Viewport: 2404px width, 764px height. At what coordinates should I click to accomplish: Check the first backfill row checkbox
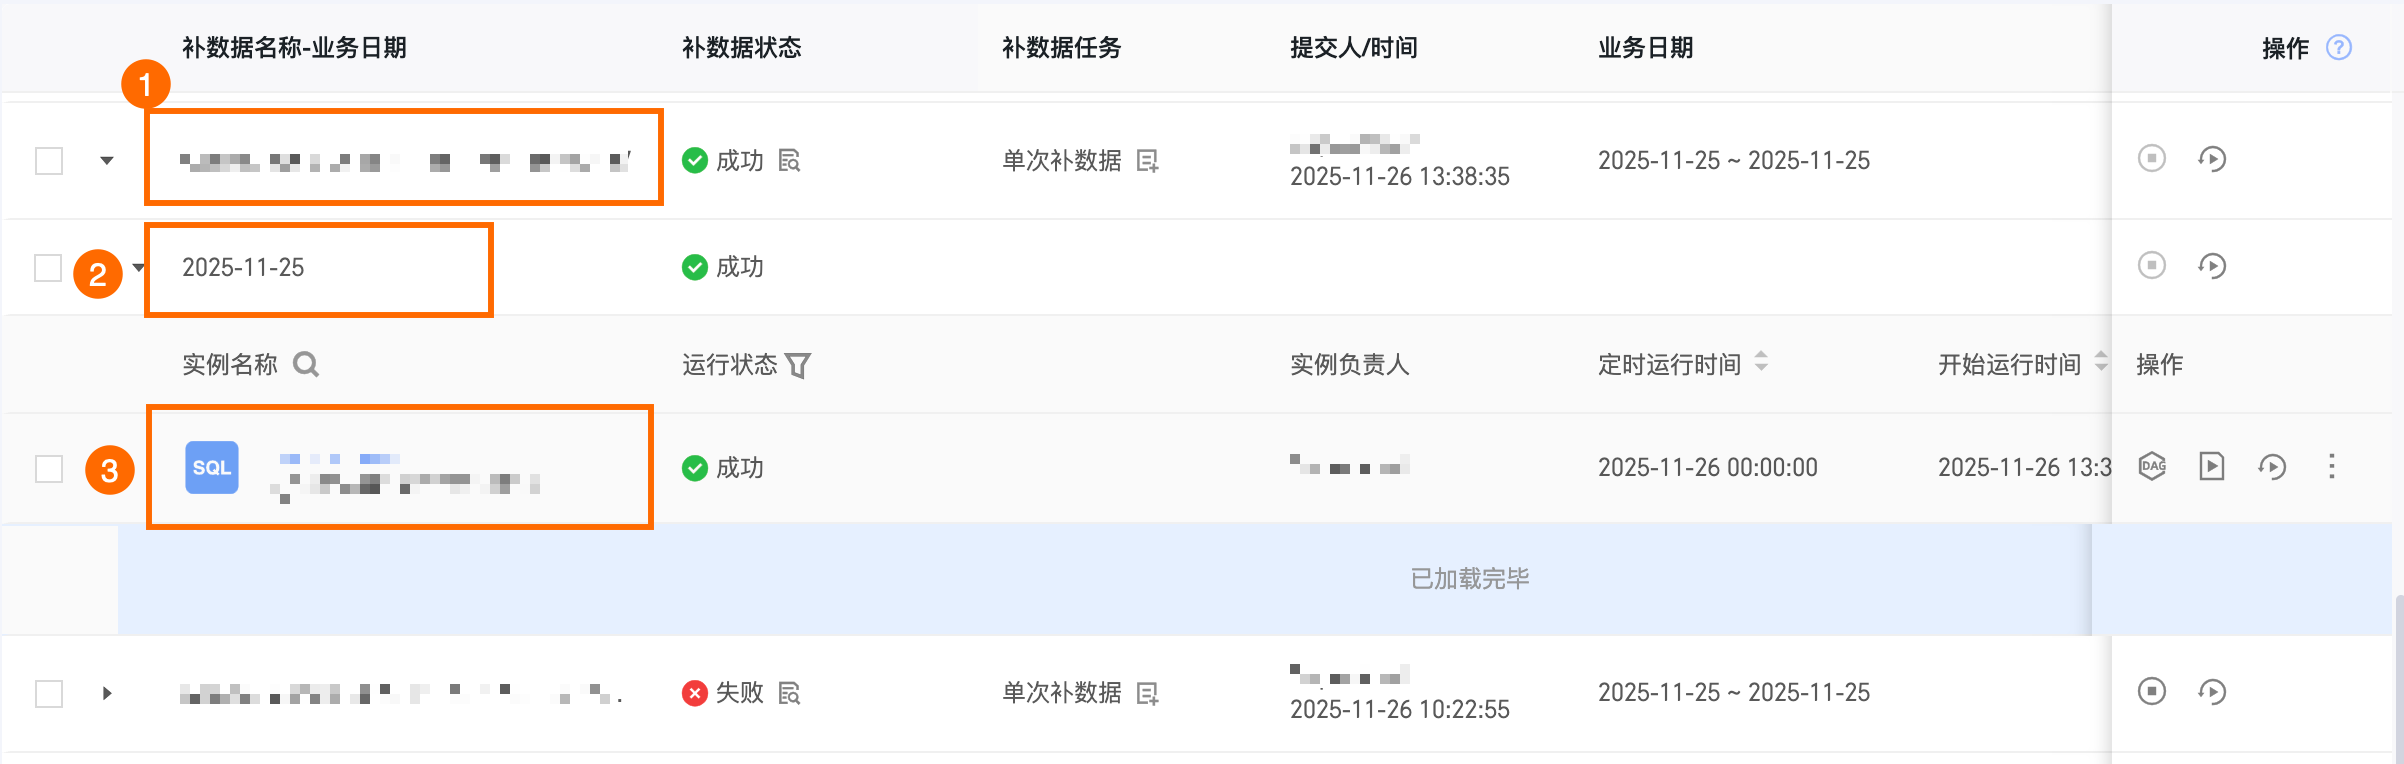click(x=49, y=160)
